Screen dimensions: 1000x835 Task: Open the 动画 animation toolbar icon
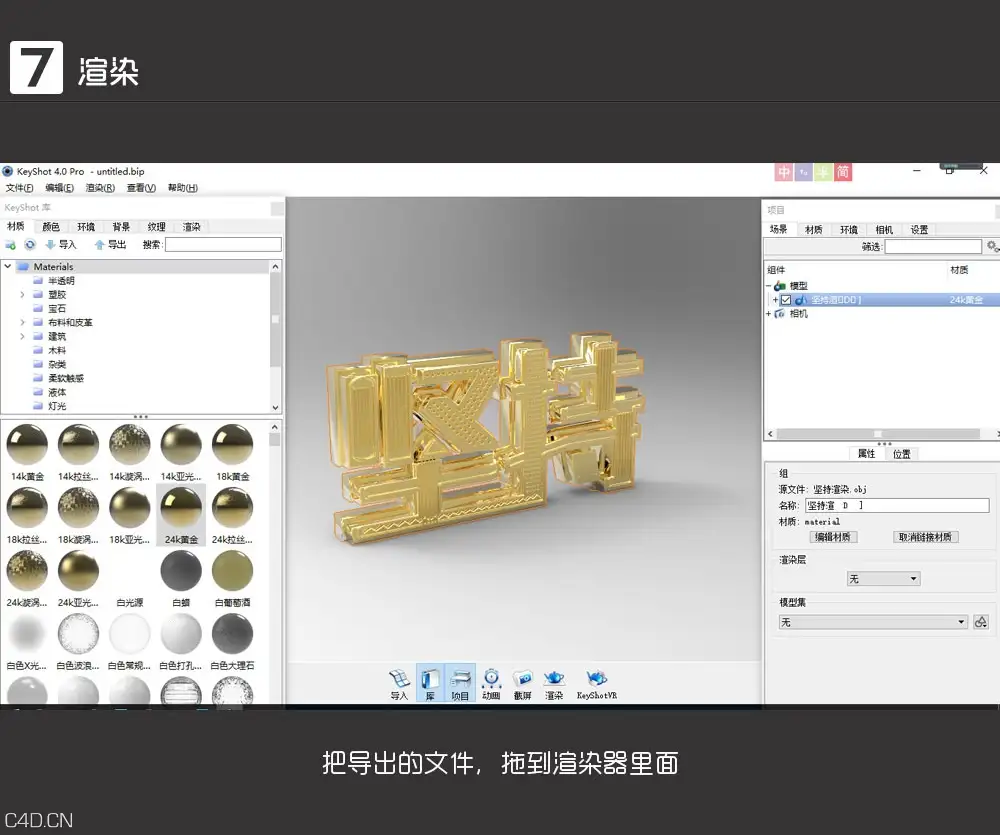tap(491, 684)
